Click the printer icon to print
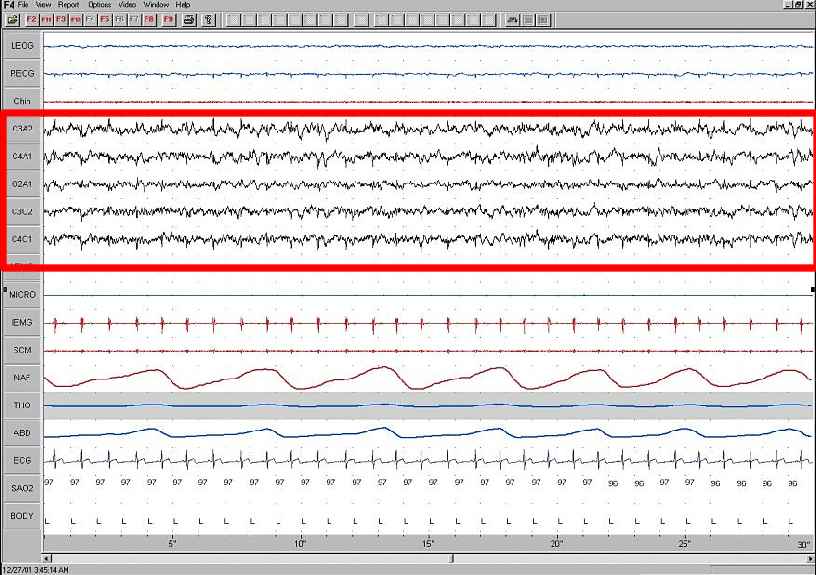Image resolution: width=816 pixels, height=575 pixels. [189, 19]
